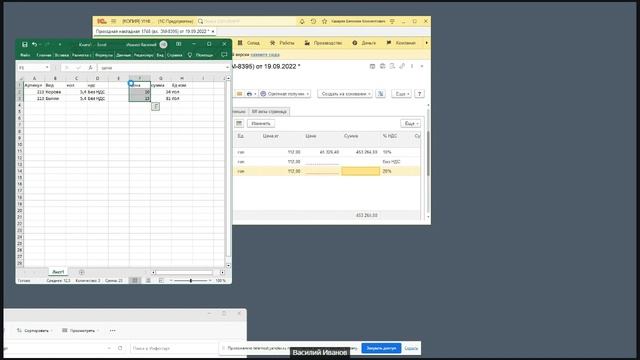Open the 1C history clock icon
Viewport: 640px width, 360px height.
[x=313, y=21]
